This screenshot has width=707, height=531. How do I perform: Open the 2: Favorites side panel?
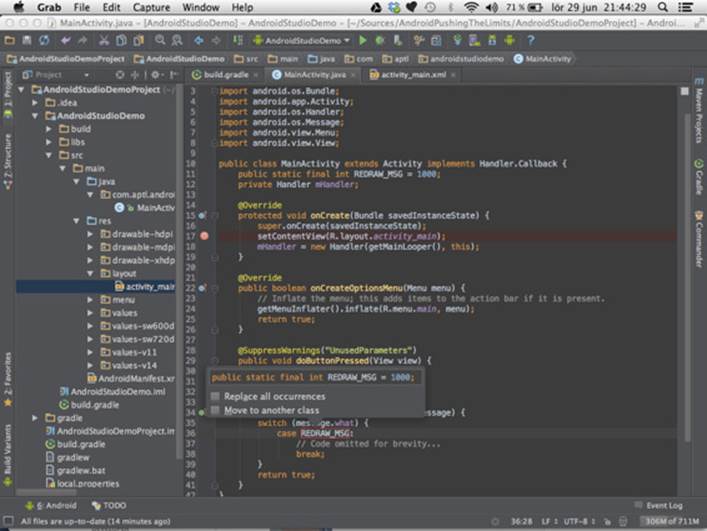(x=8, y=380)
